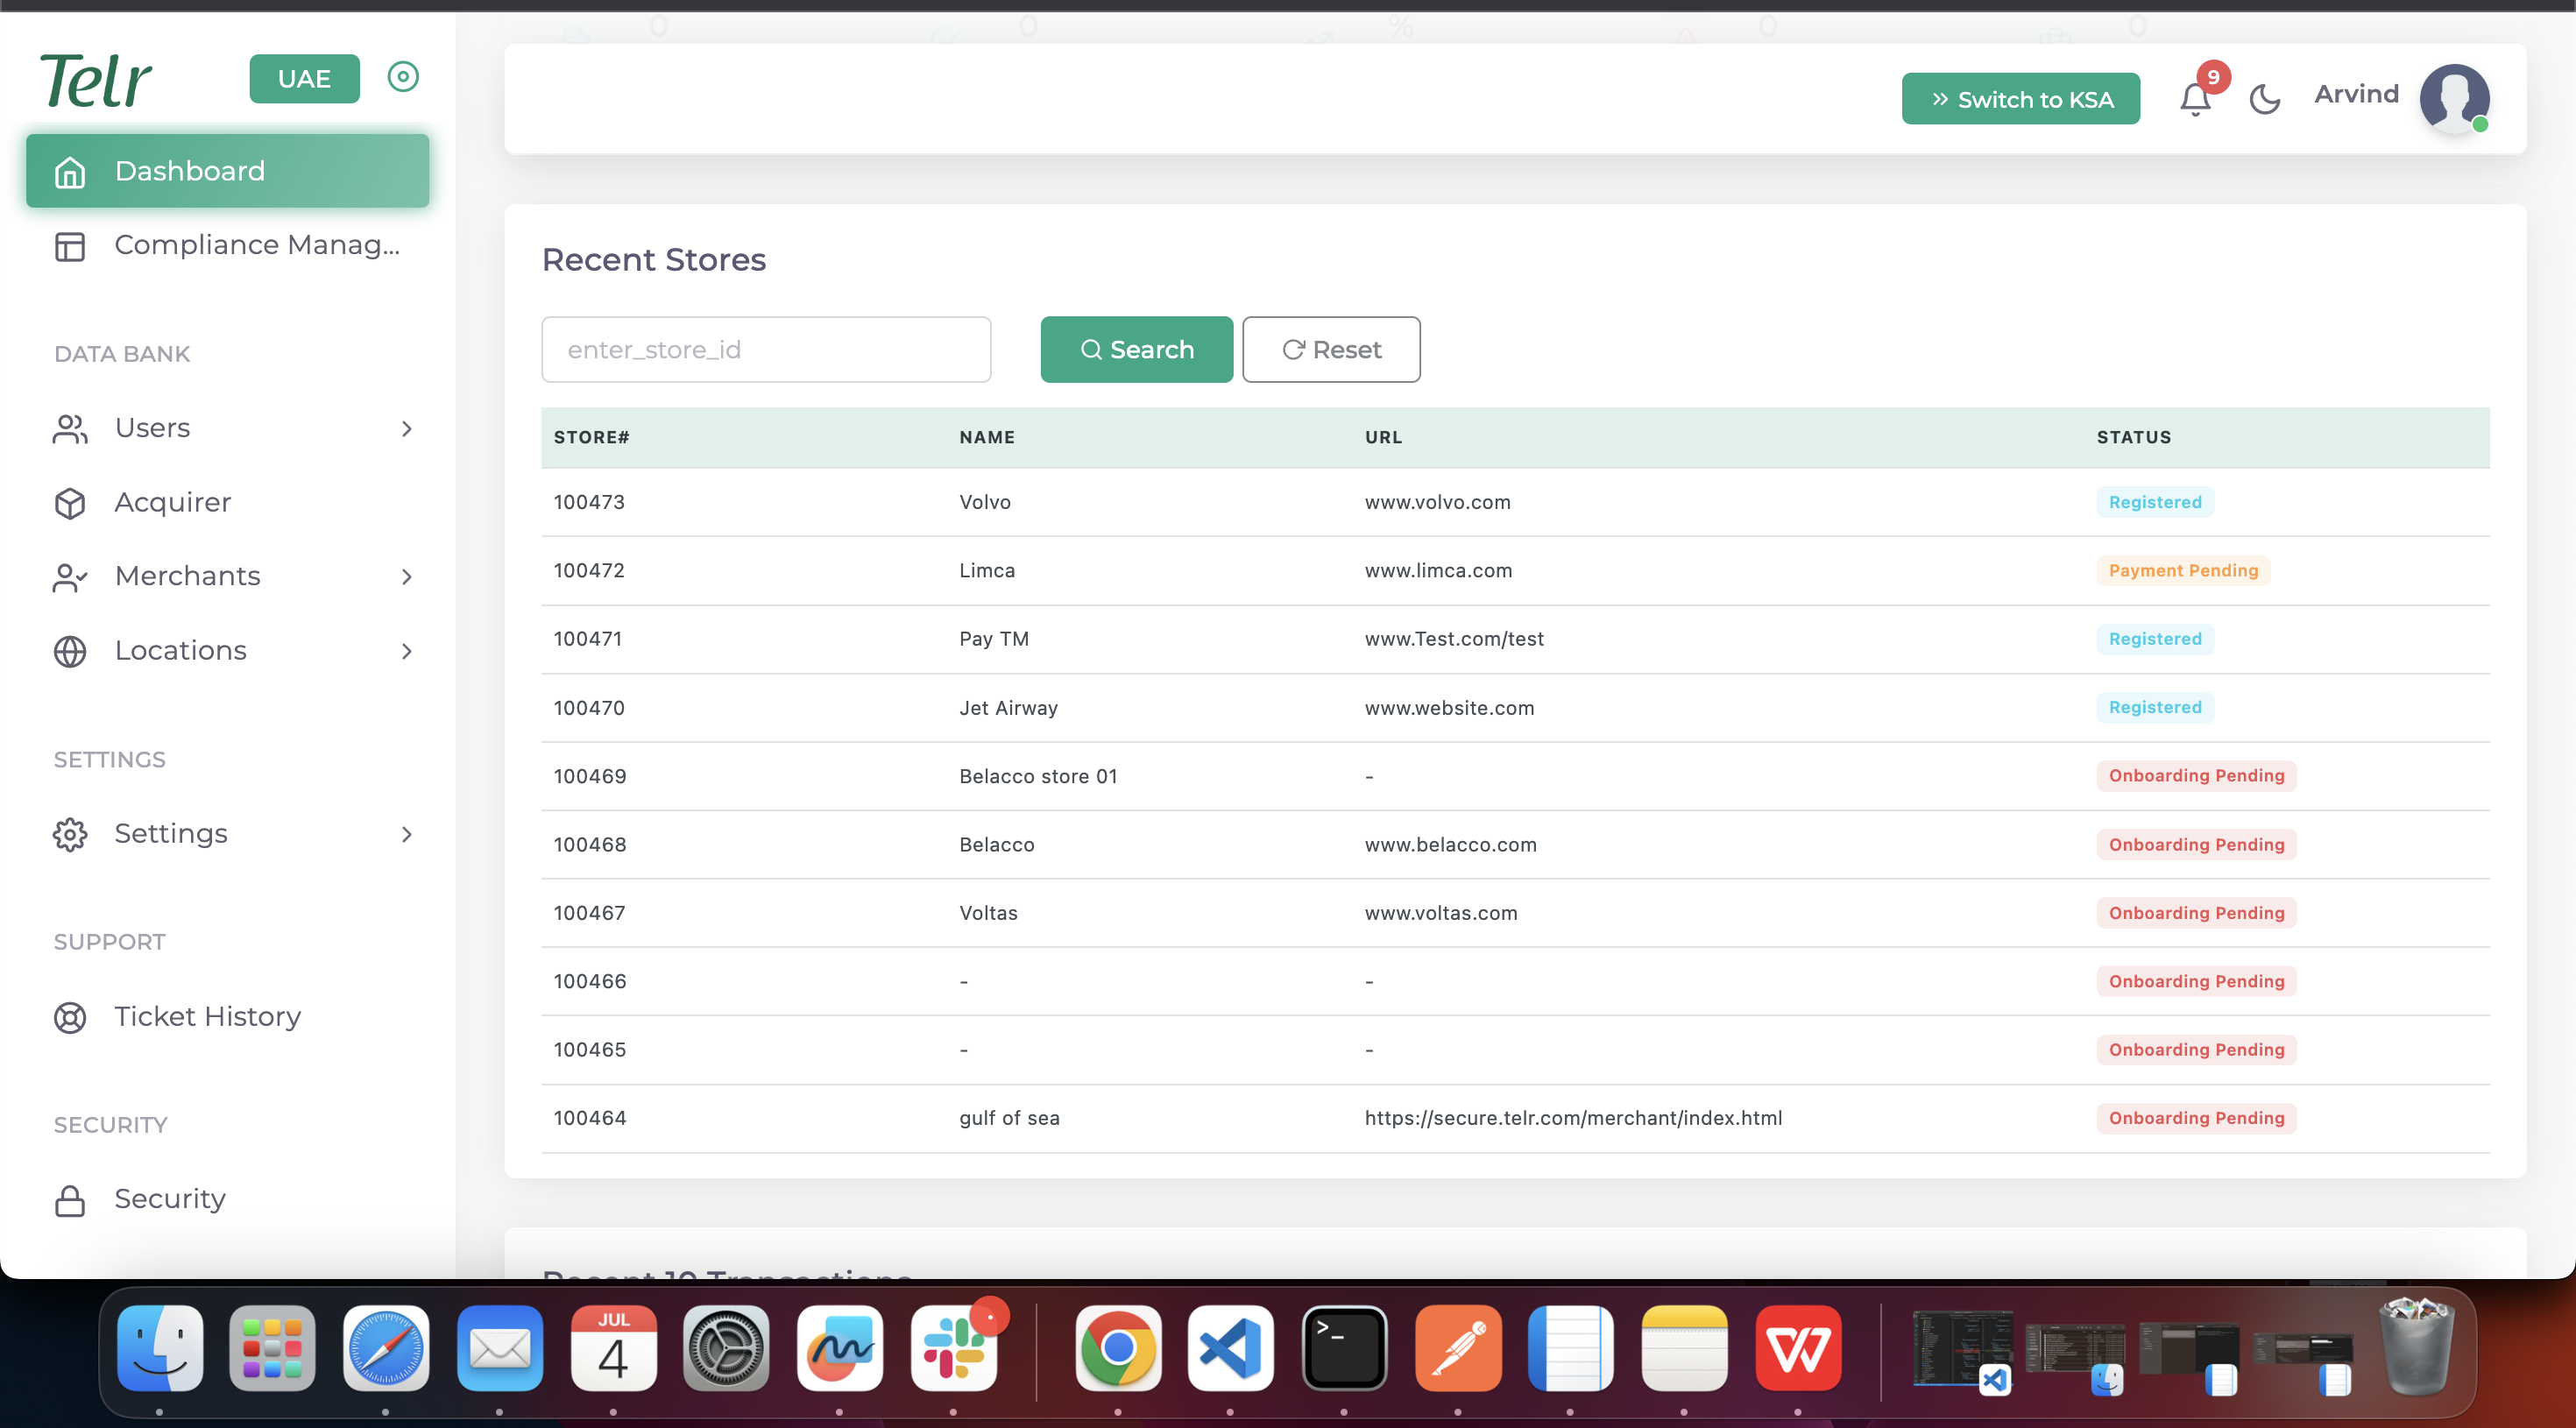Expand the Settings submenu chevron
The height and width of the screenshot is (1428, 2576).
click(407, 835)
